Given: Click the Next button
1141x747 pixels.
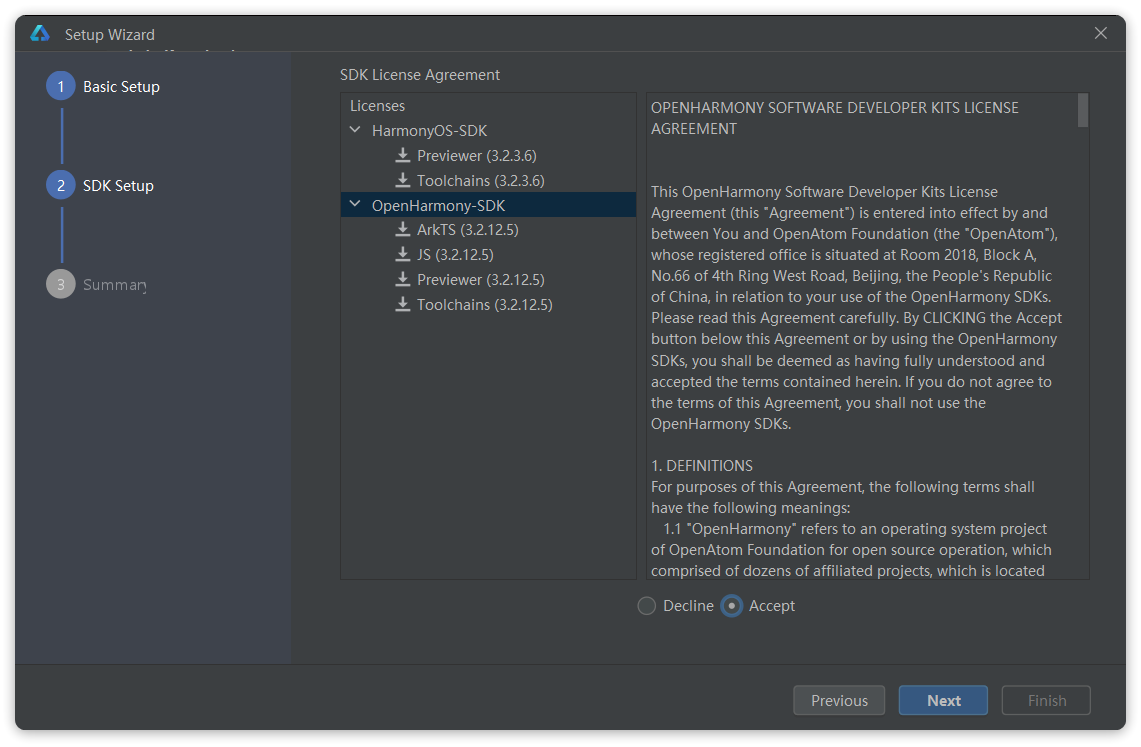Looking at the screenshot, I should (943, 700).
